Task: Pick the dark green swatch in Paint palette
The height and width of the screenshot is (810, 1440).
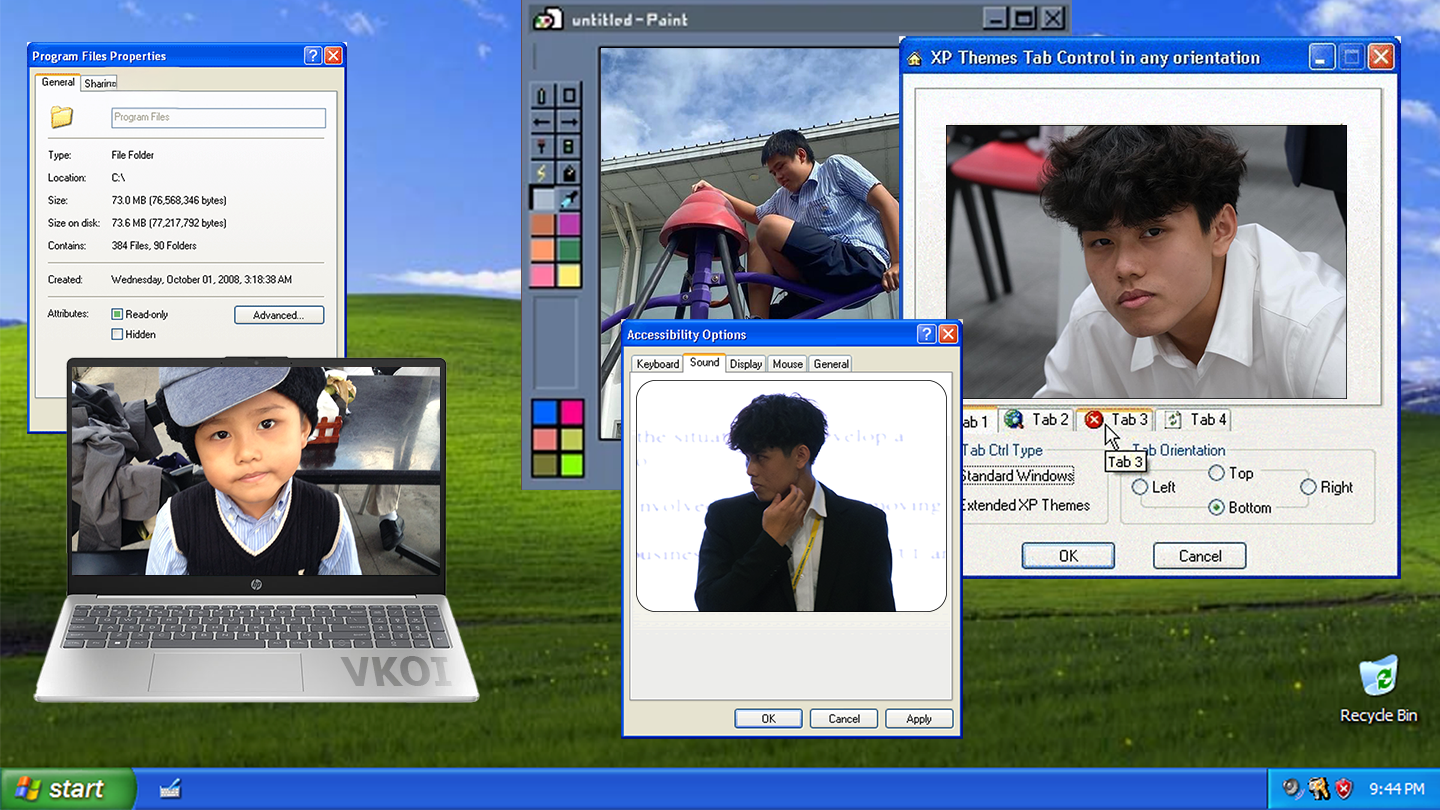Action: [x=568, y=250]
